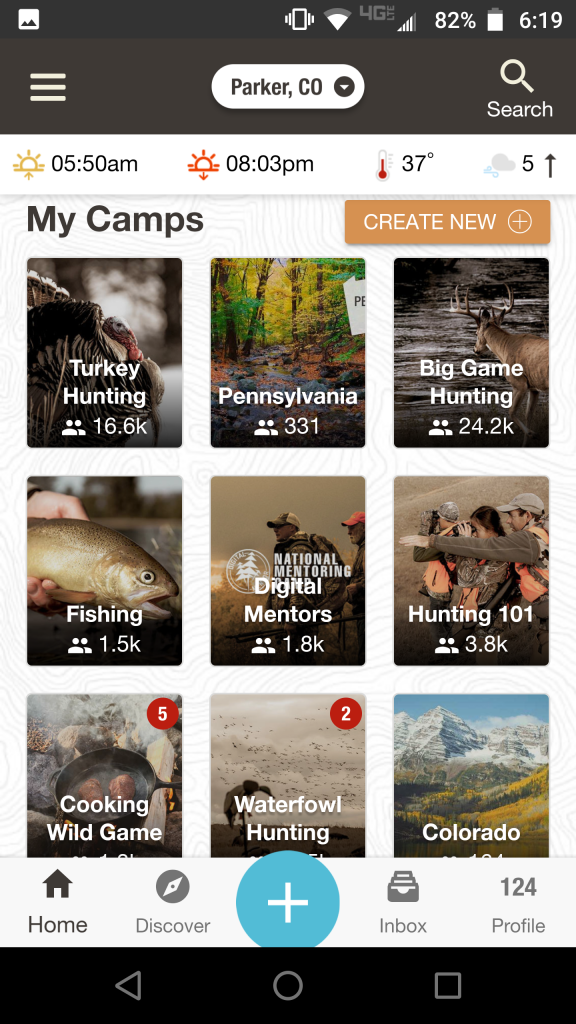576x1024 pixels.
Task: Tap the thermometer temperature icon
Action: point(384,165)
